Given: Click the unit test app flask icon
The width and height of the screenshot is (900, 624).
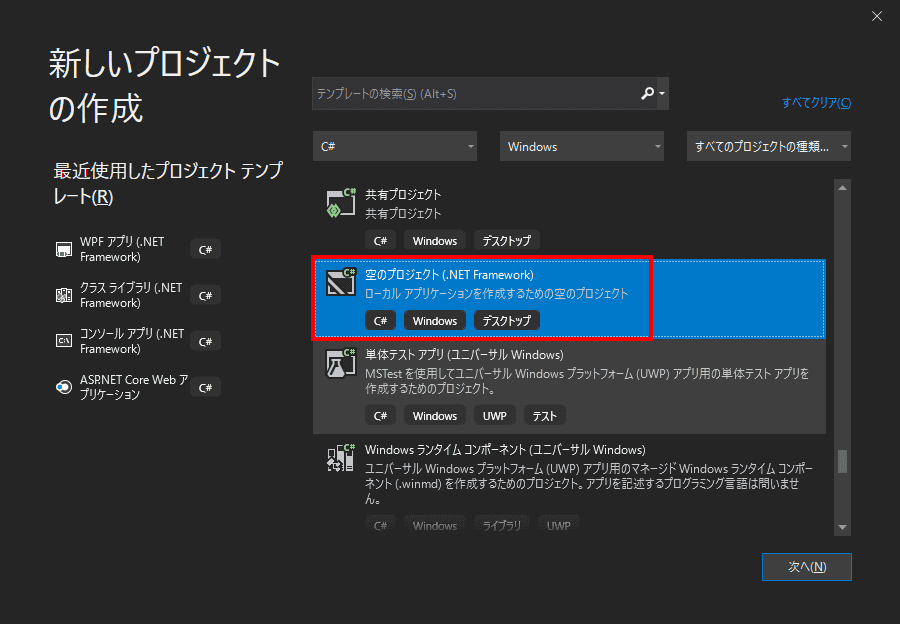Looking at the screenshot, I should click(341, 363).
